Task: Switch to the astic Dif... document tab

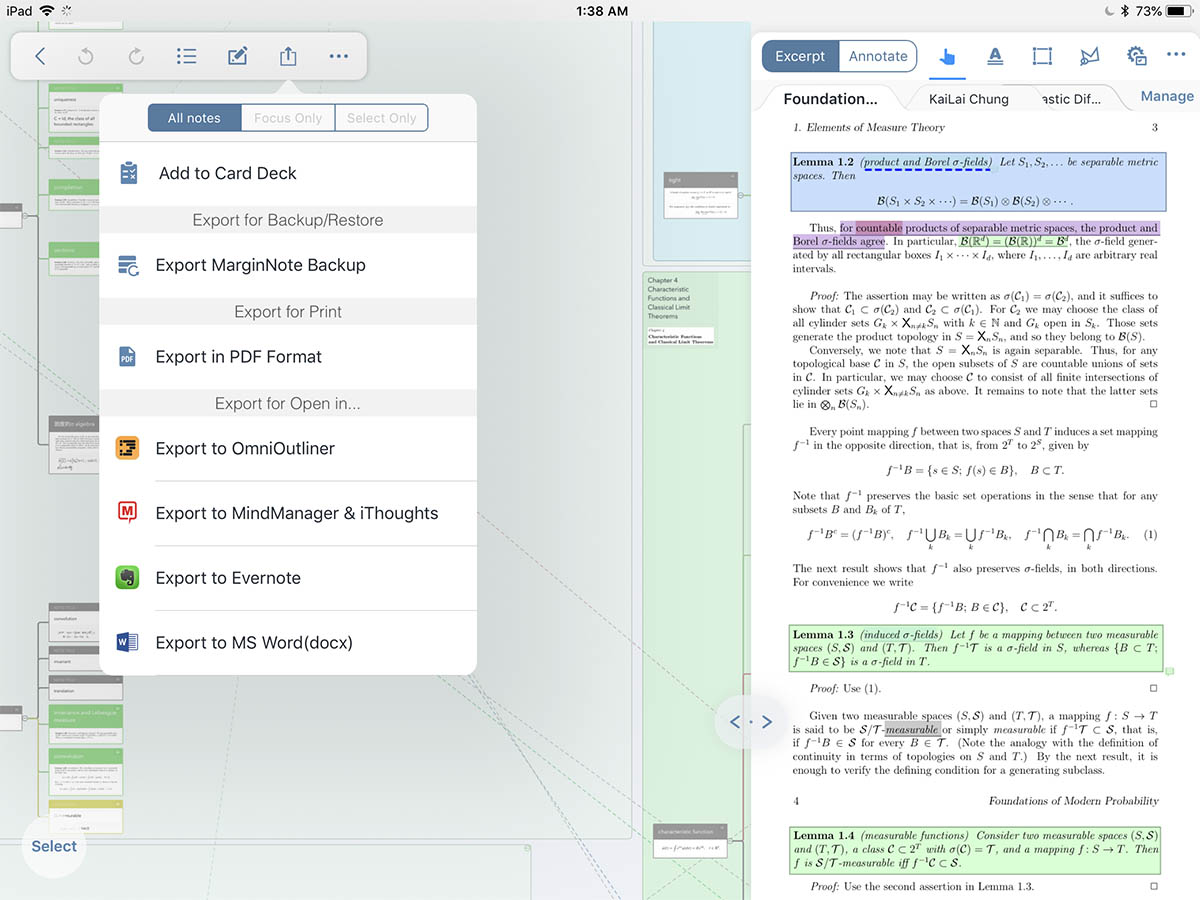Action: (x=1072, y=99)
